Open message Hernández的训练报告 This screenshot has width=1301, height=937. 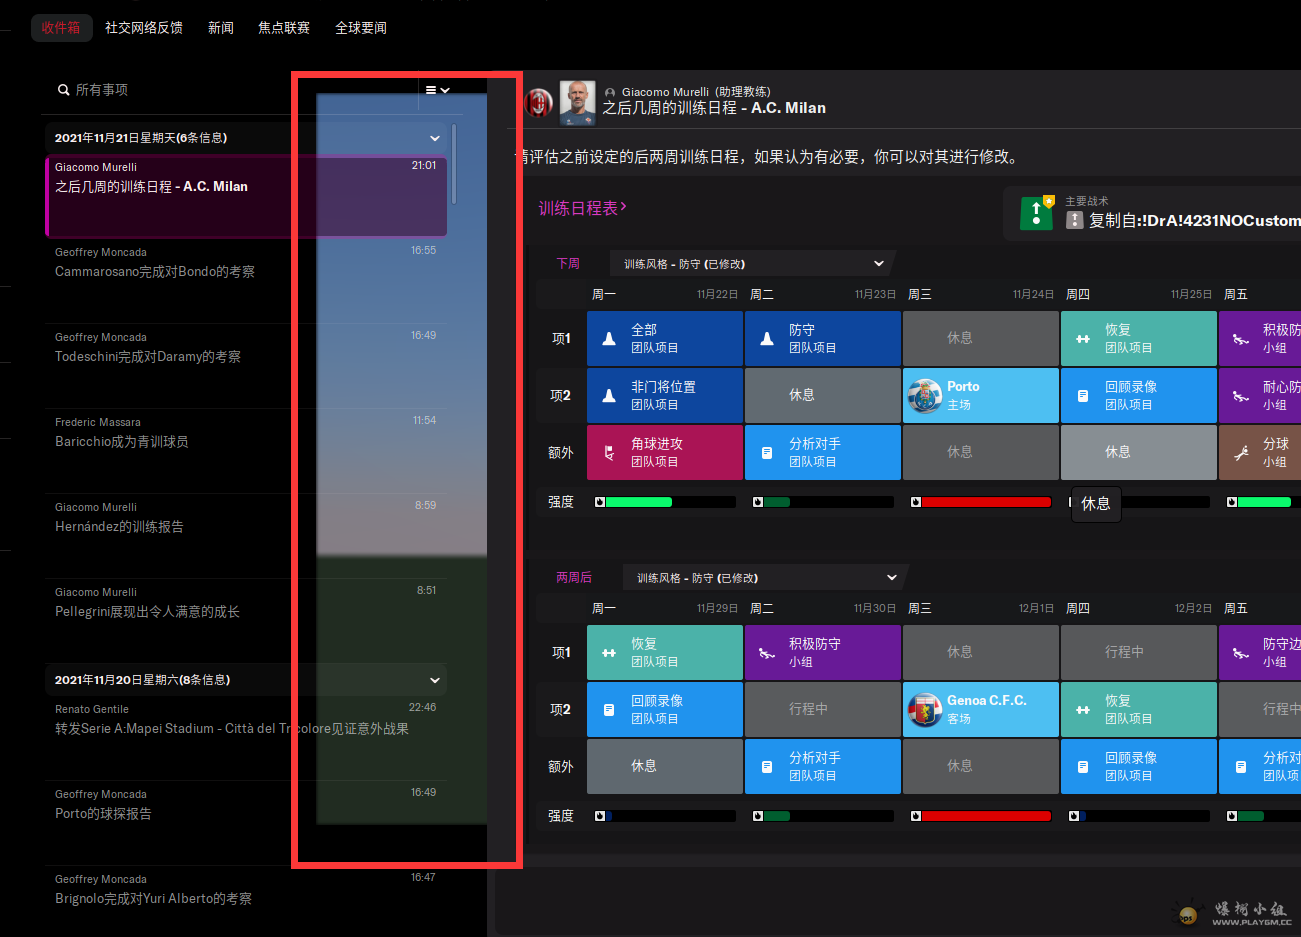(246, 535)
